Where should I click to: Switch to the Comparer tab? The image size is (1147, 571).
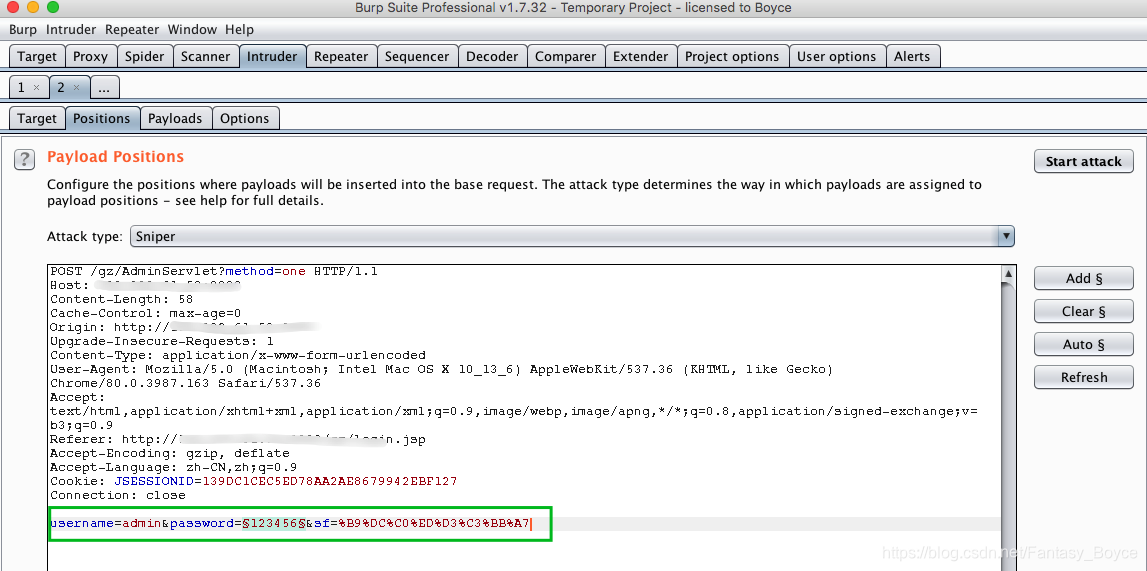(x=565, y=56)
